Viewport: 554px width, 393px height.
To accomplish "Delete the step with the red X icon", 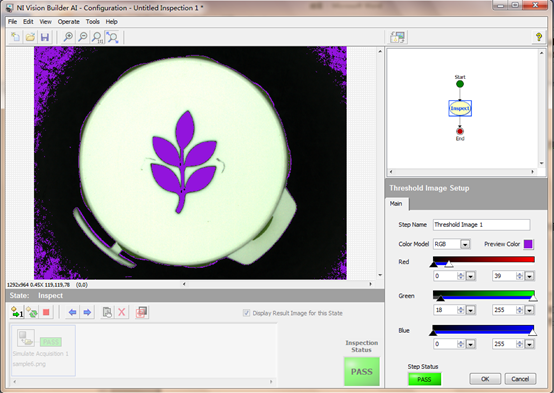I will click(x=122, y=312).
